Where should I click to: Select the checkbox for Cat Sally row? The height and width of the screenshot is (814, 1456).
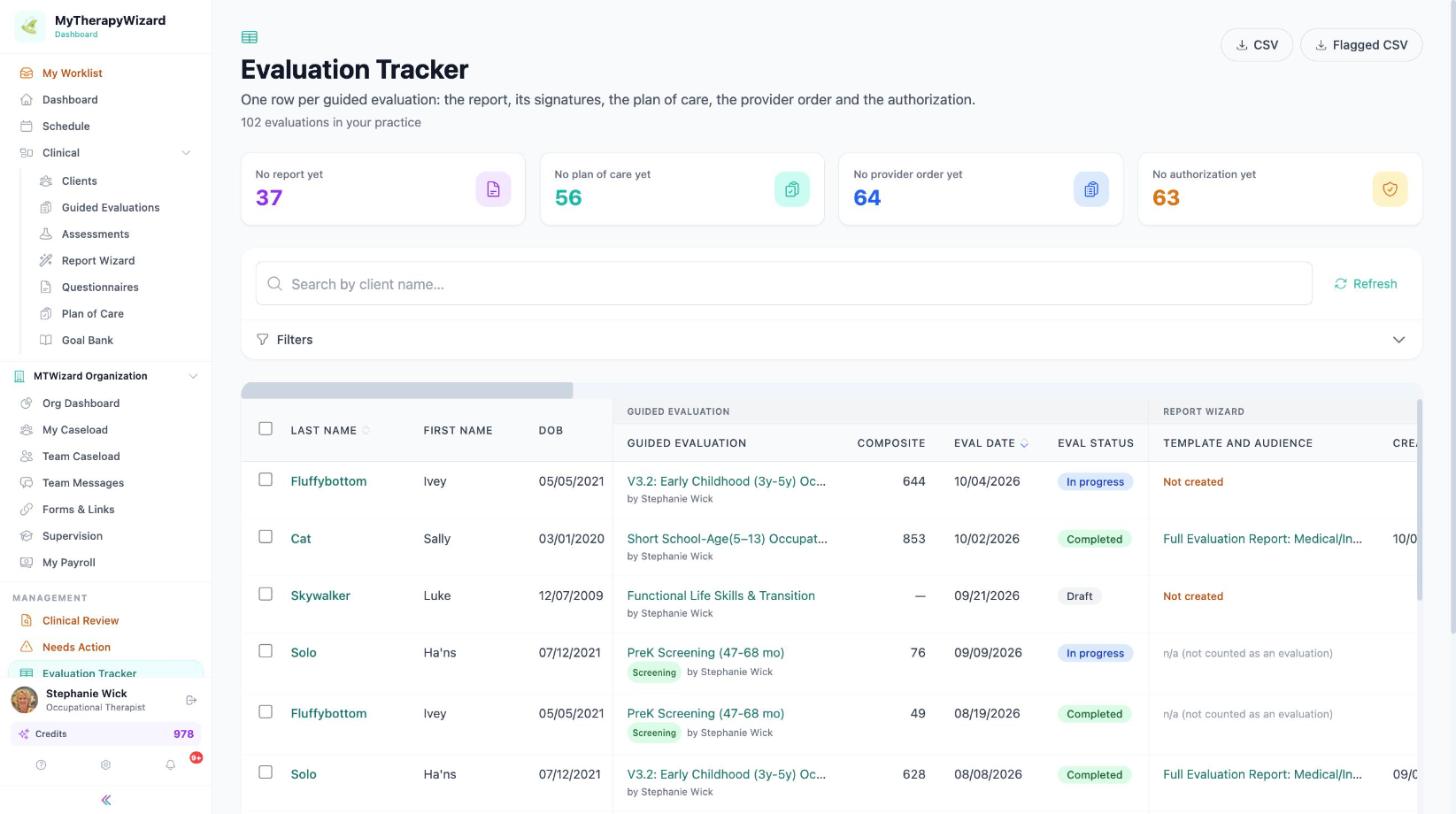(265, 536)
